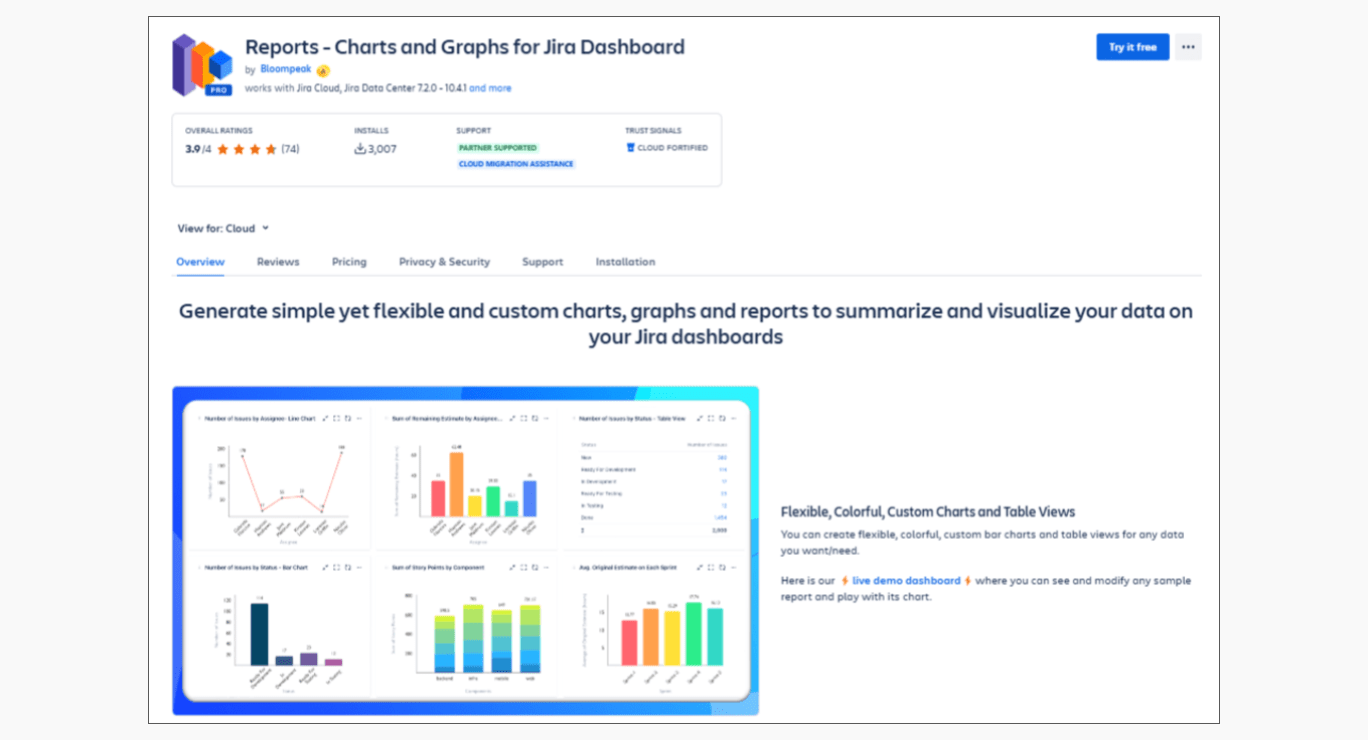
Task: Click the installs download icon
Action: [x=360, y=149]
